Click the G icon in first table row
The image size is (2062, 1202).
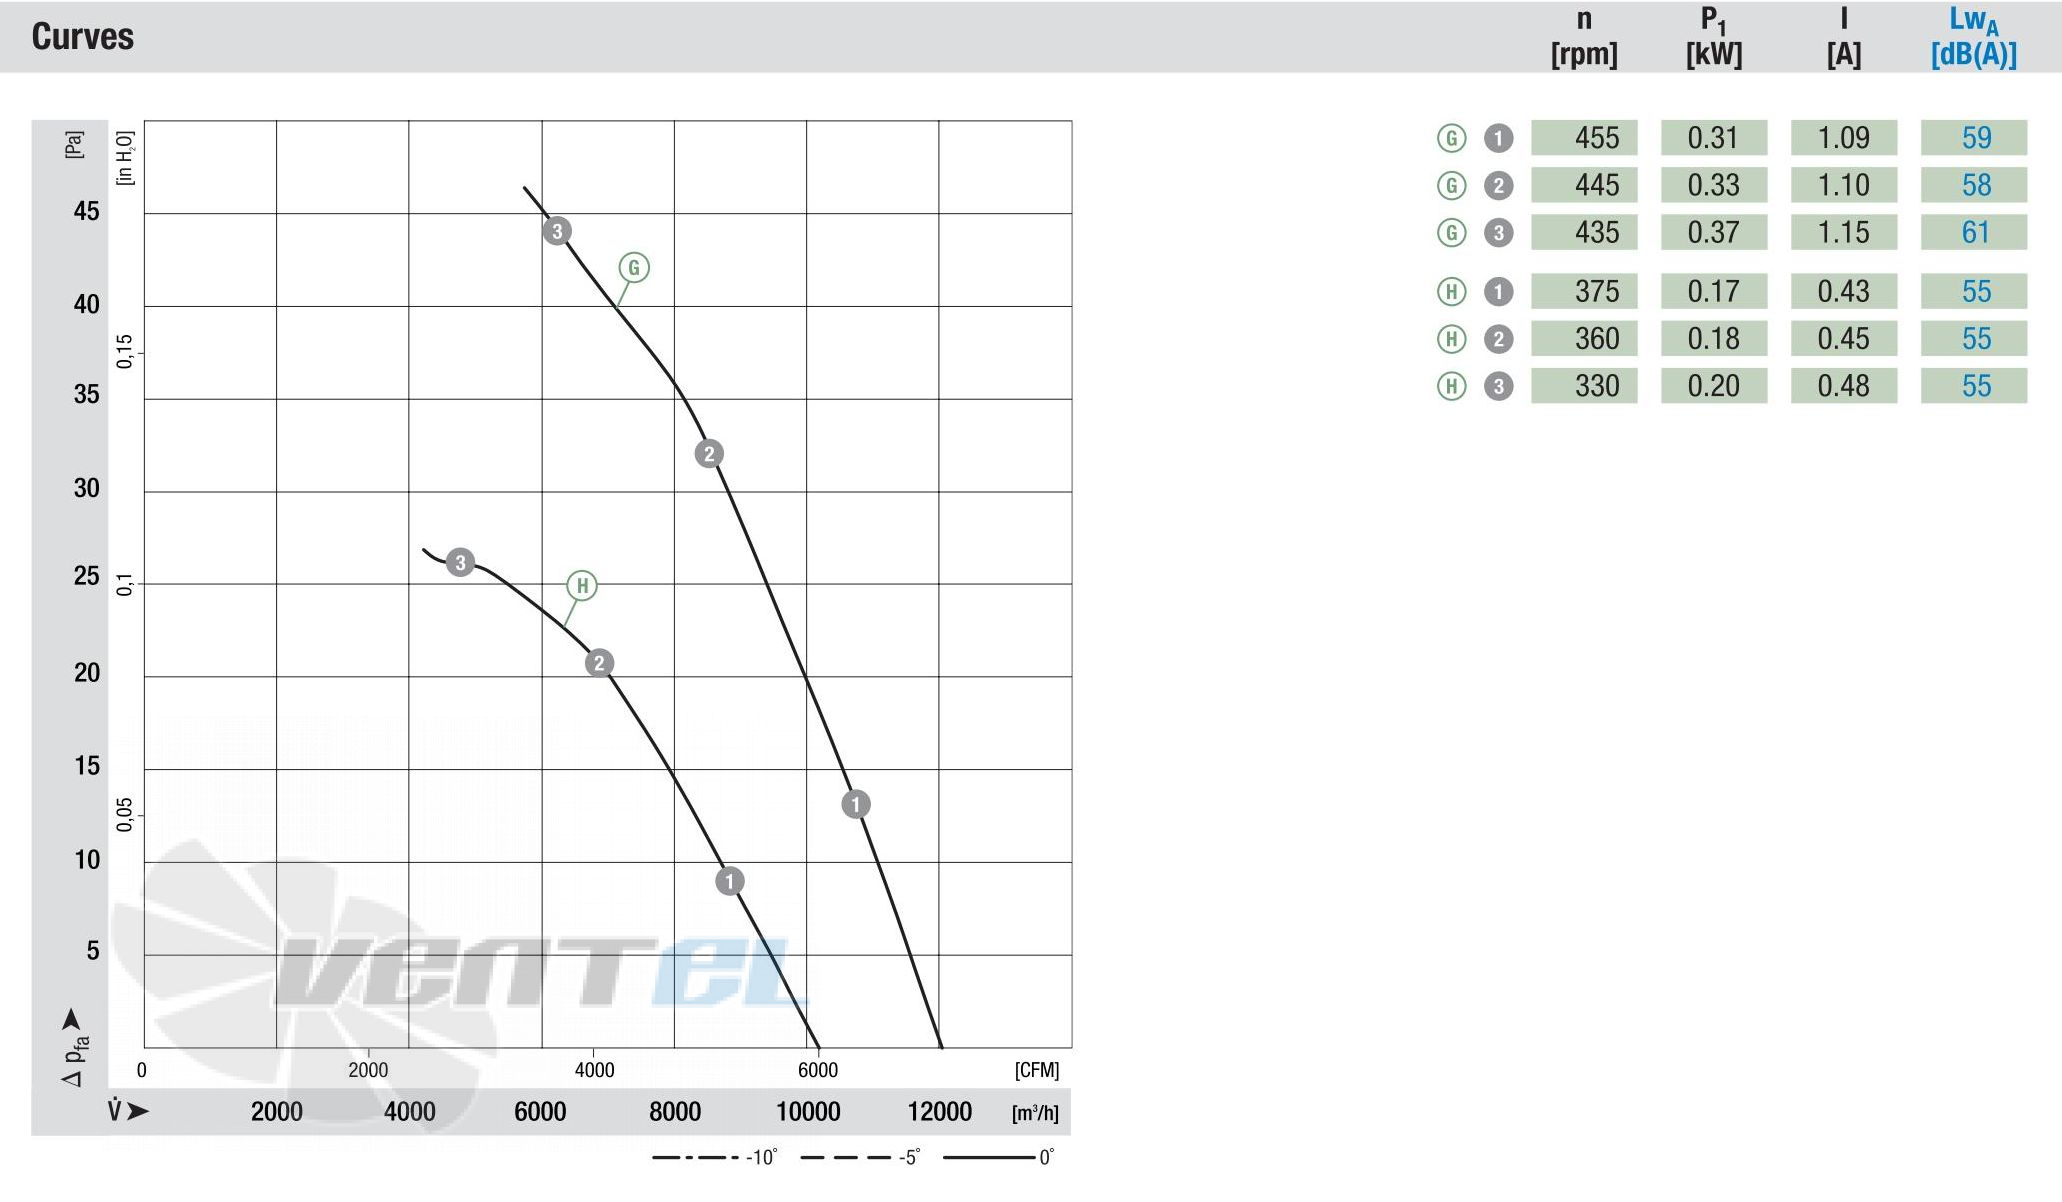[x=1452, y=138]
